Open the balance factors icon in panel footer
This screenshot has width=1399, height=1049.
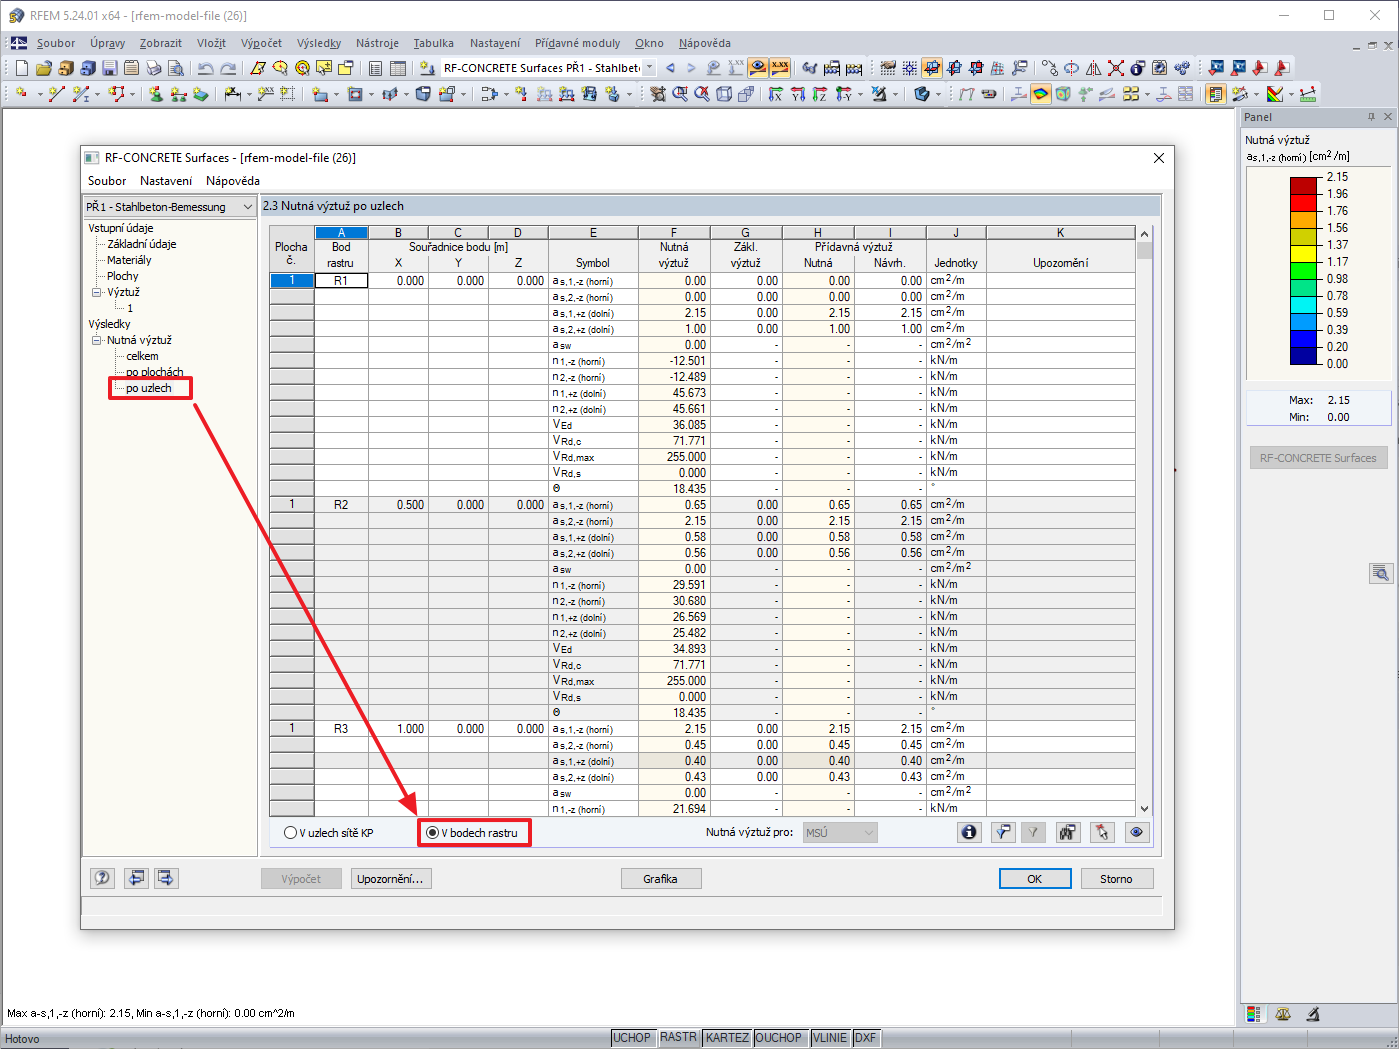(1283, 1014)
